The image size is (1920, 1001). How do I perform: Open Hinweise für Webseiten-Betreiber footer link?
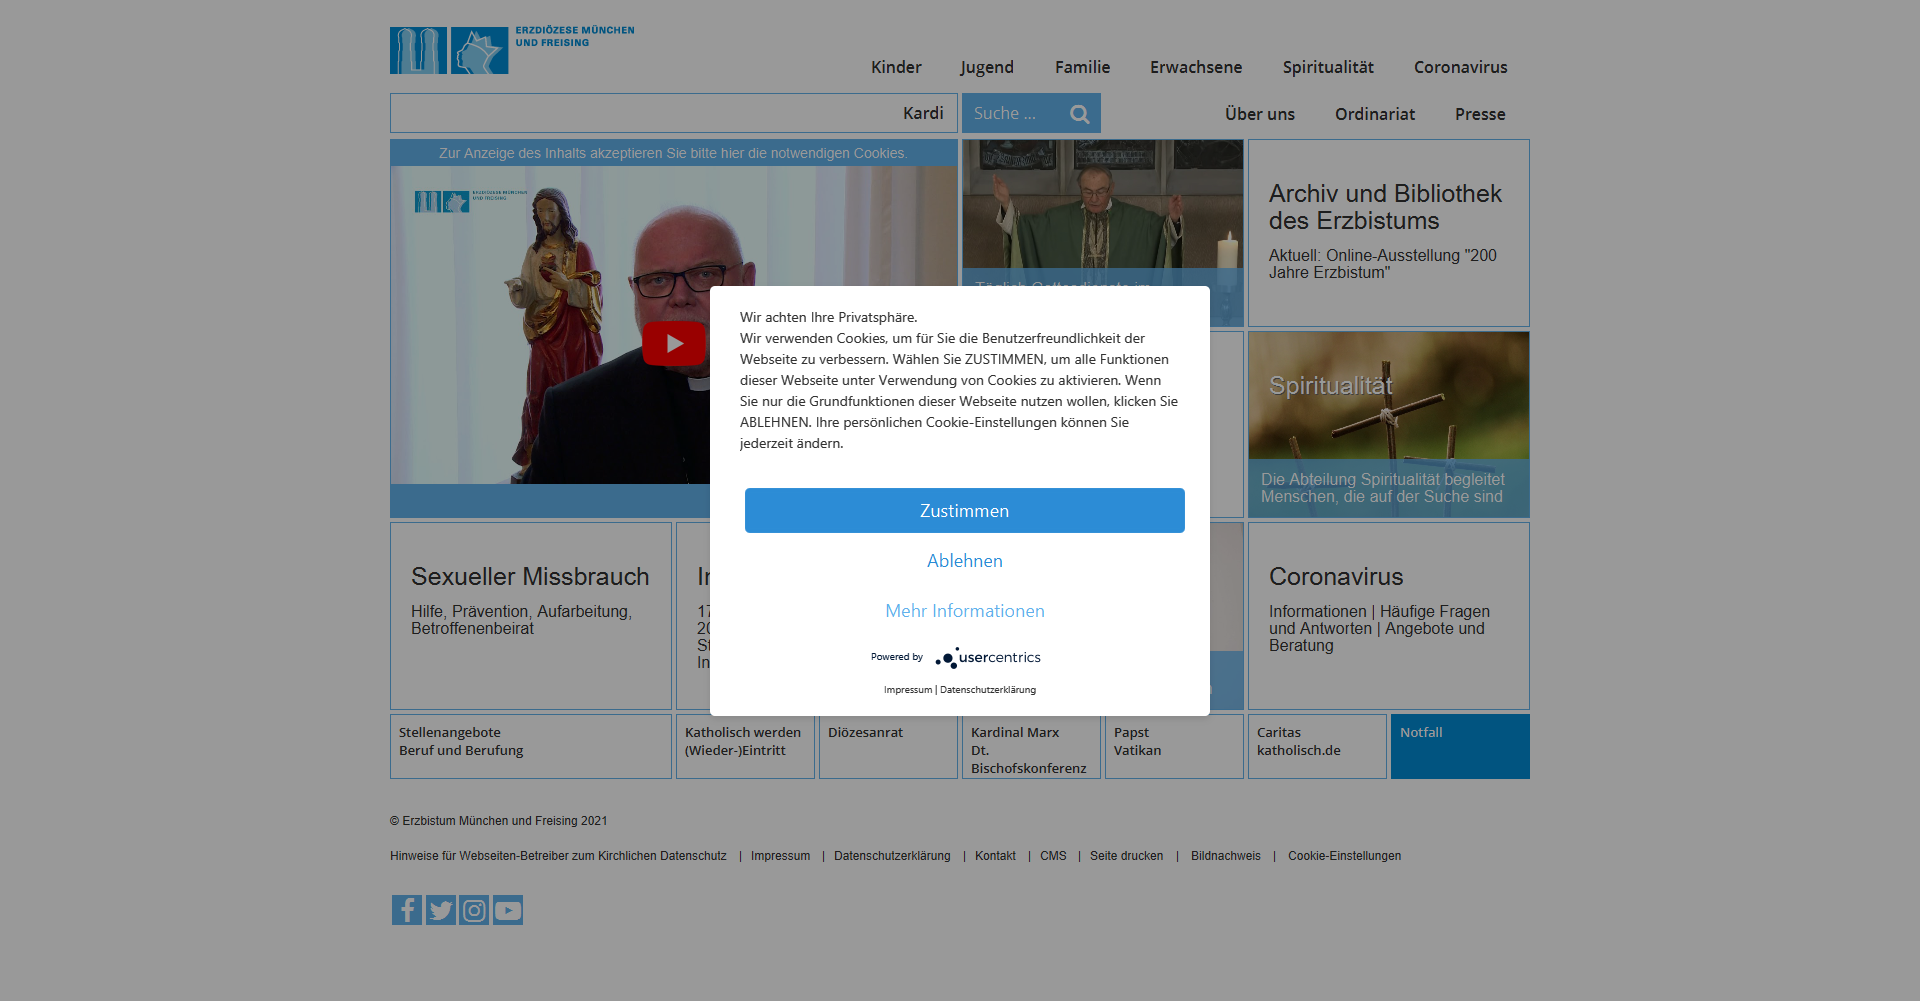pyautogui.click(x=558, y=856)
